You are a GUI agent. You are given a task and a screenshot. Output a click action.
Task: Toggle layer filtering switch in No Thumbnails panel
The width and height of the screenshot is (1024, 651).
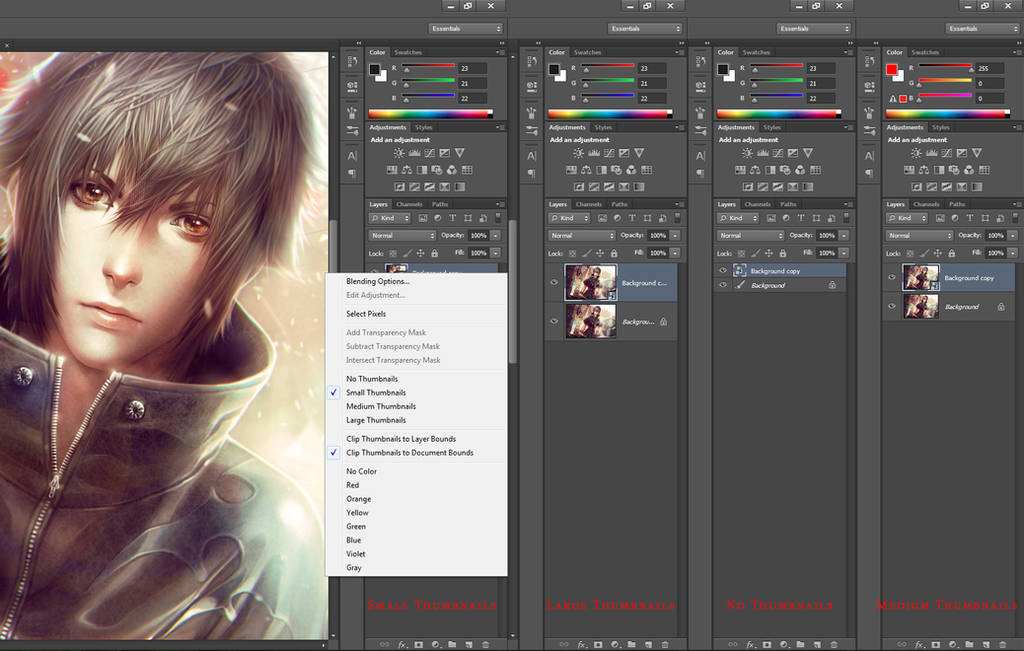click(846, 217)
